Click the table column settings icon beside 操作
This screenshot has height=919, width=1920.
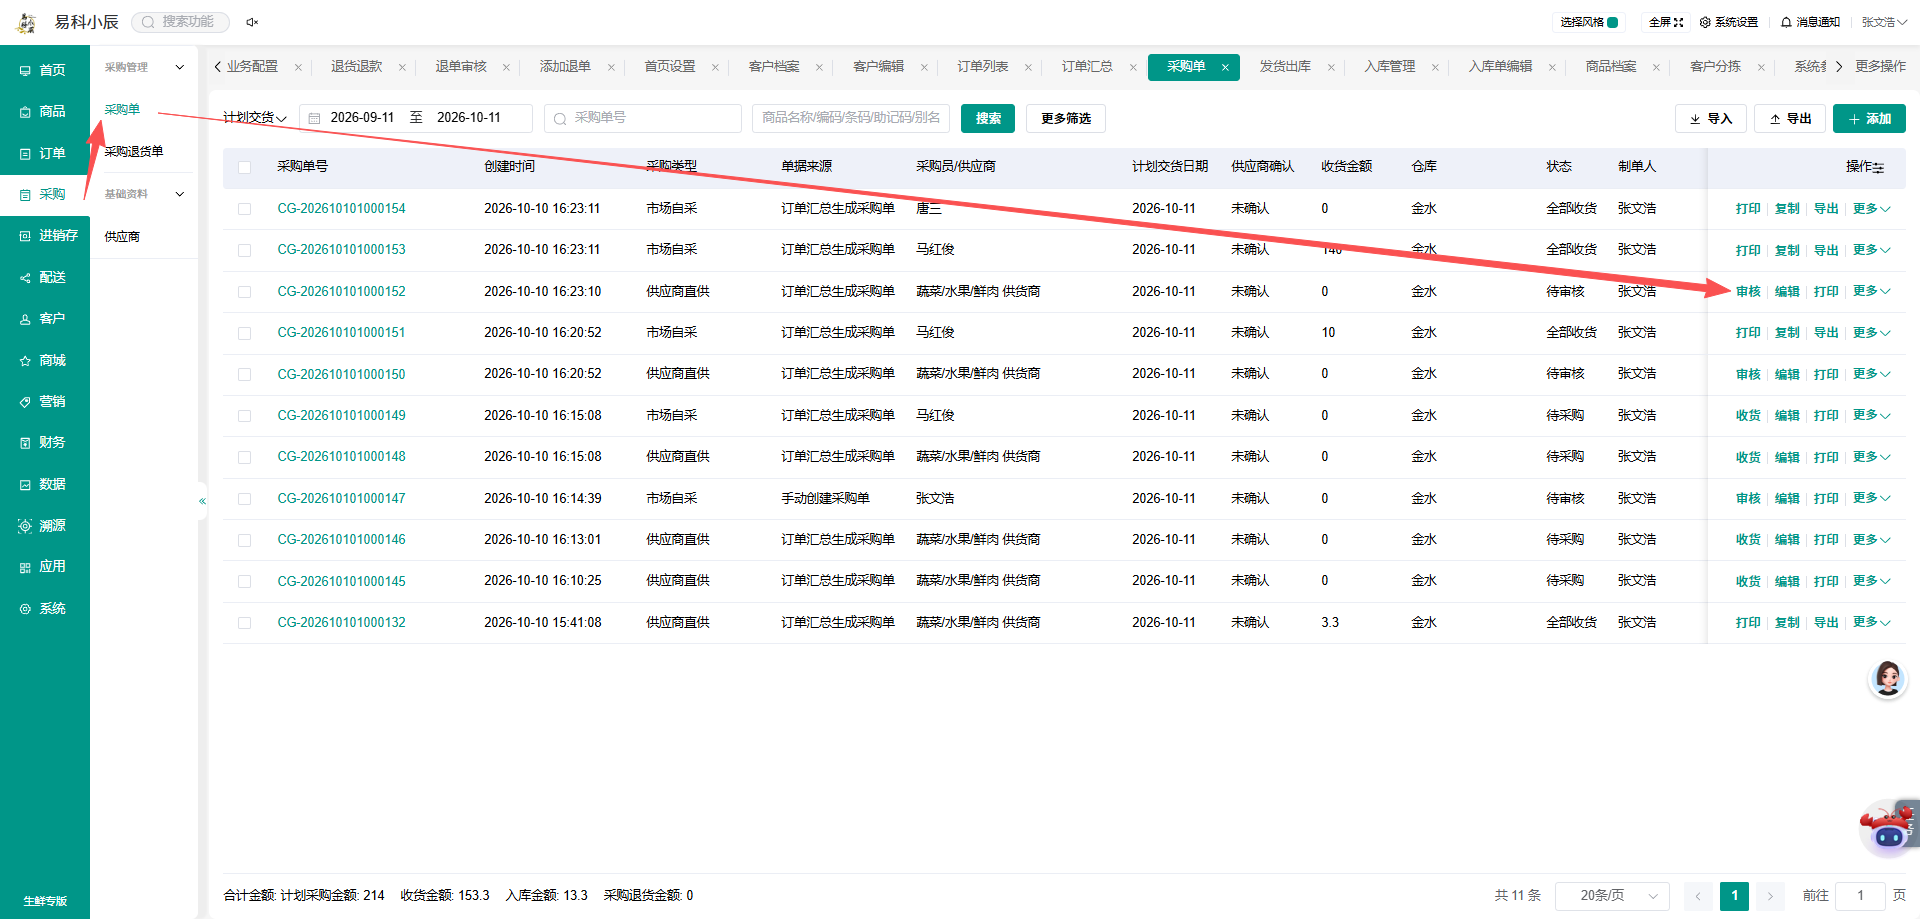(1879, 168)
